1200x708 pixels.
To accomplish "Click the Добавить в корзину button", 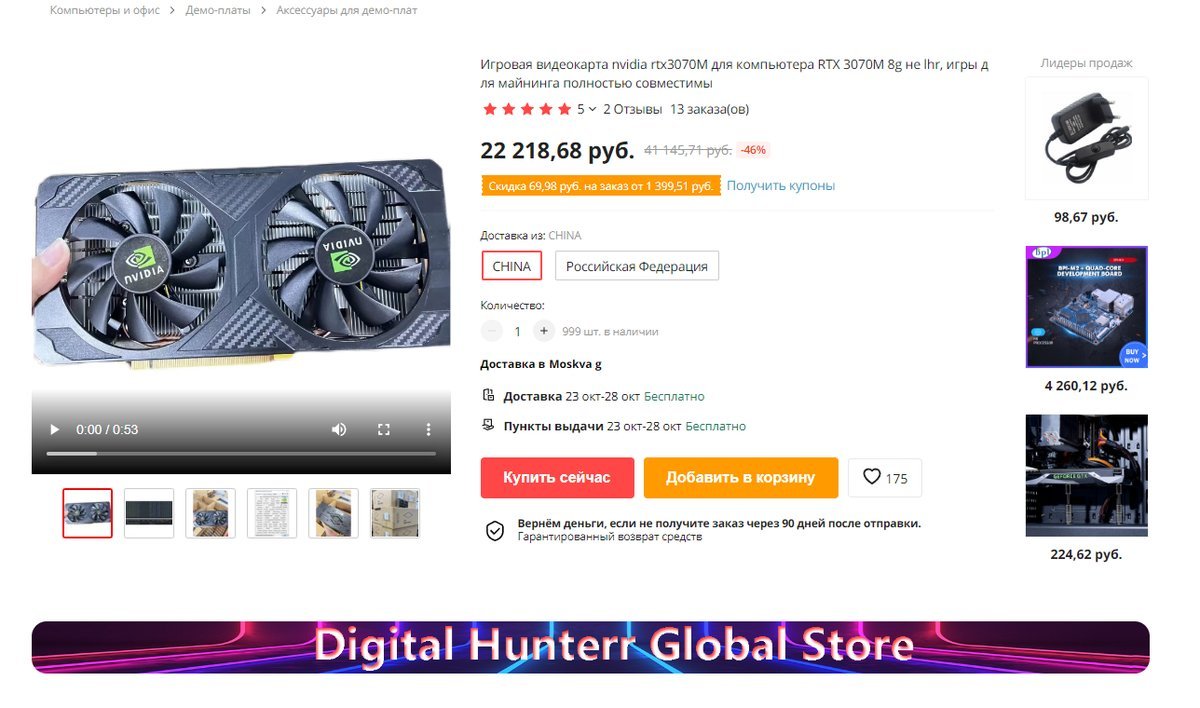I will tap(740, 478).
